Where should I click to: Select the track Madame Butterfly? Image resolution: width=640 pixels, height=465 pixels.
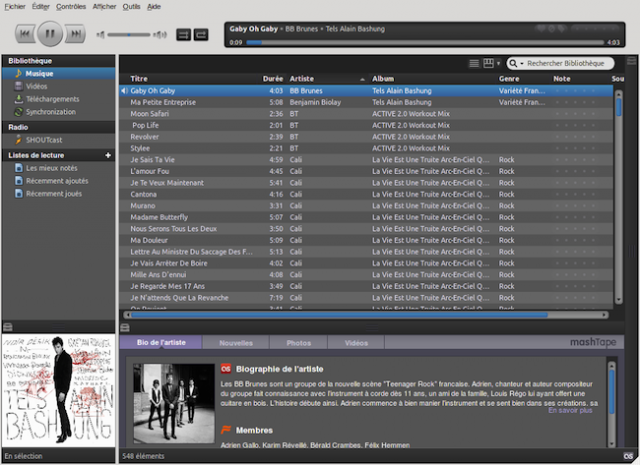pyautogui.click(x=366, y=217)
